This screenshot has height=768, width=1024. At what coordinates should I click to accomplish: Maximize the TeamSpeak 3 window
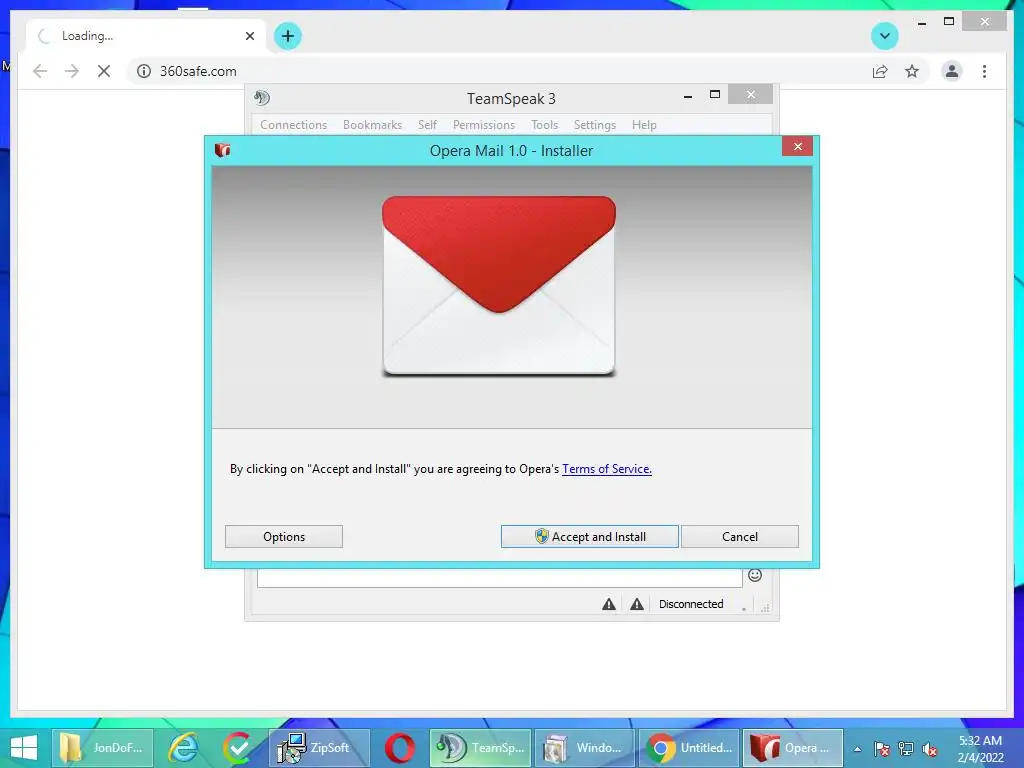pyautogui.click(x=715, y=95)
